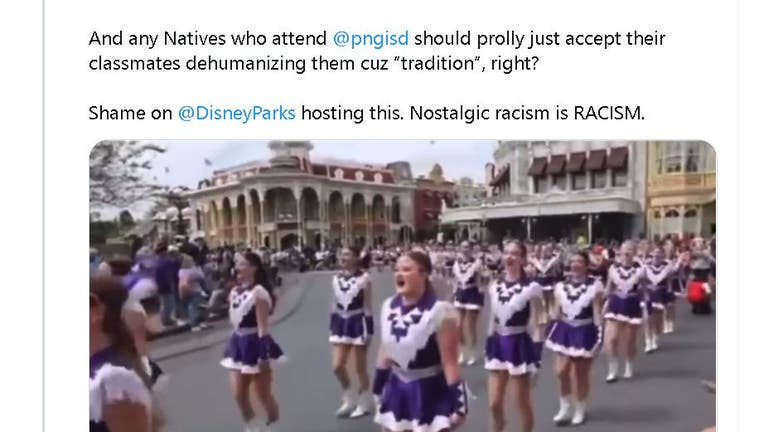
Task: Click the words "Shame on" in the tweet
Action: click(x=130, y=113)
